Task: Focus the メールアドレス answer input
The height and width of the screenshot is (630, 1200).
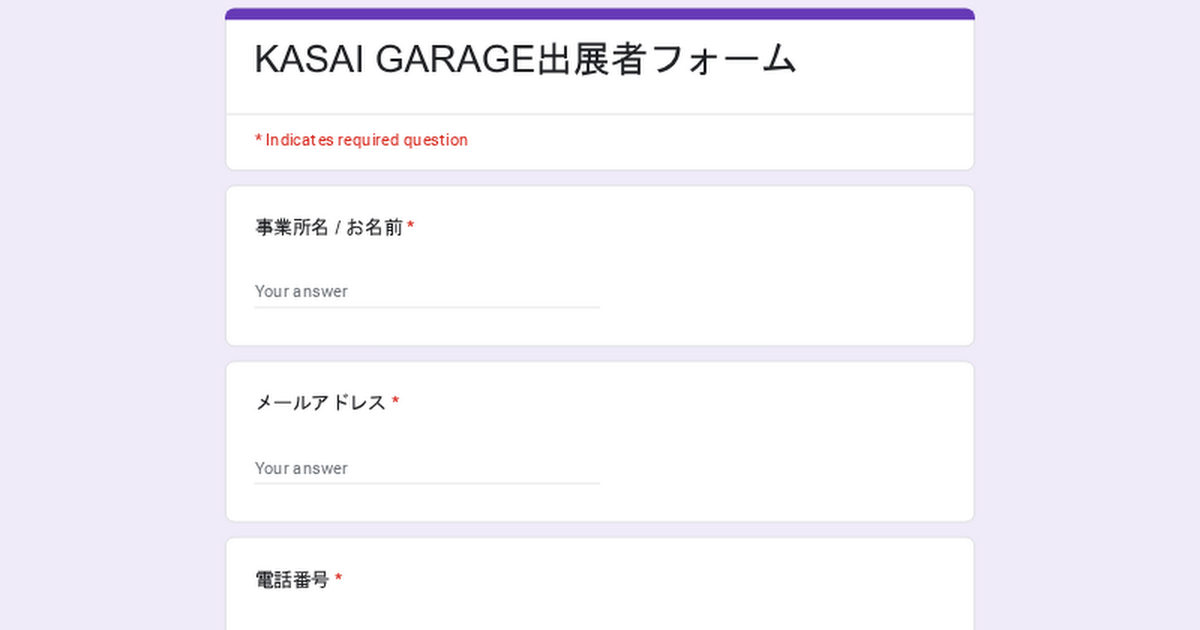Action: [x=427, y=468]
